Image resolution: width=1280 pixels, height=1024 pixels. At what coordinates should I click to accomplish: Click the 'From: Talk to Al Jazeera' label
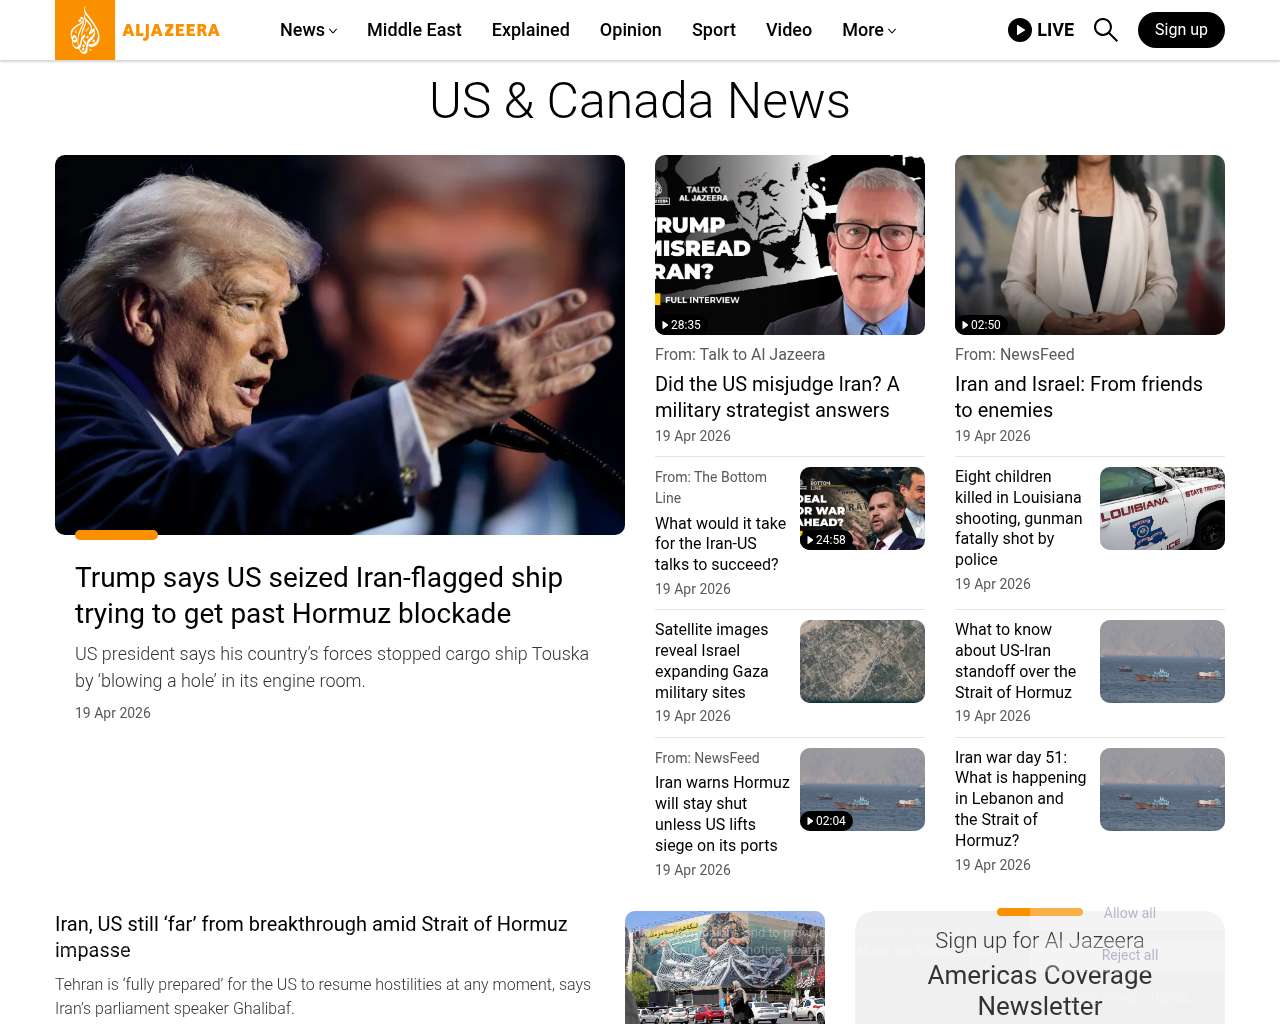(x=740, y=354)
